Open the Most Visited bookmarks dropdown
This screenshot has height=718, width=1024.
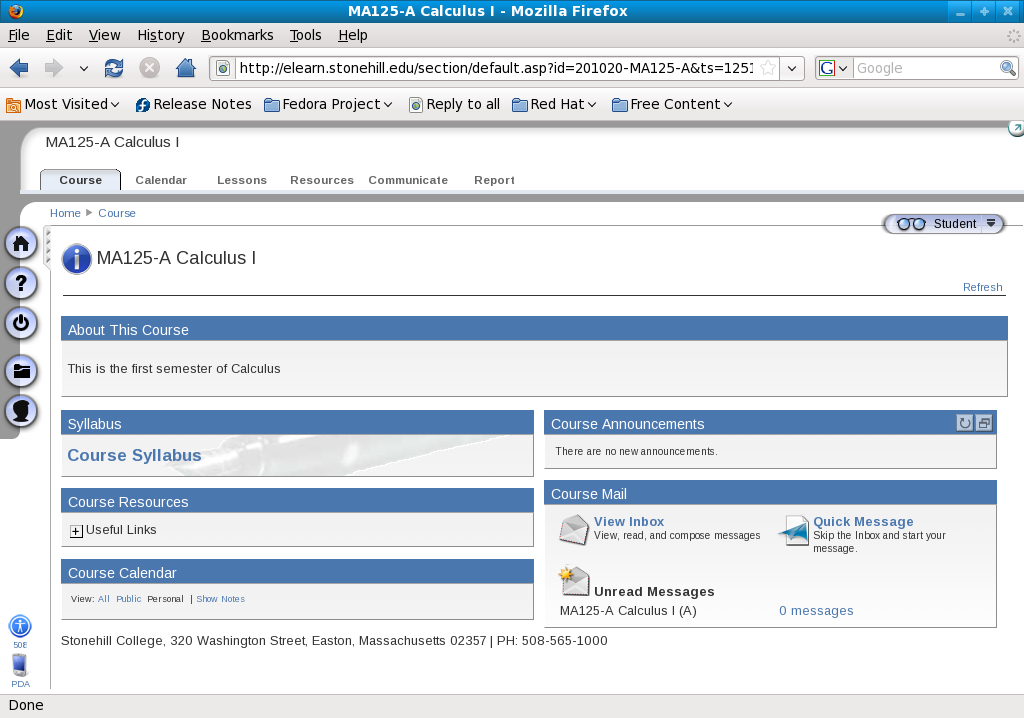pos(63,104)
